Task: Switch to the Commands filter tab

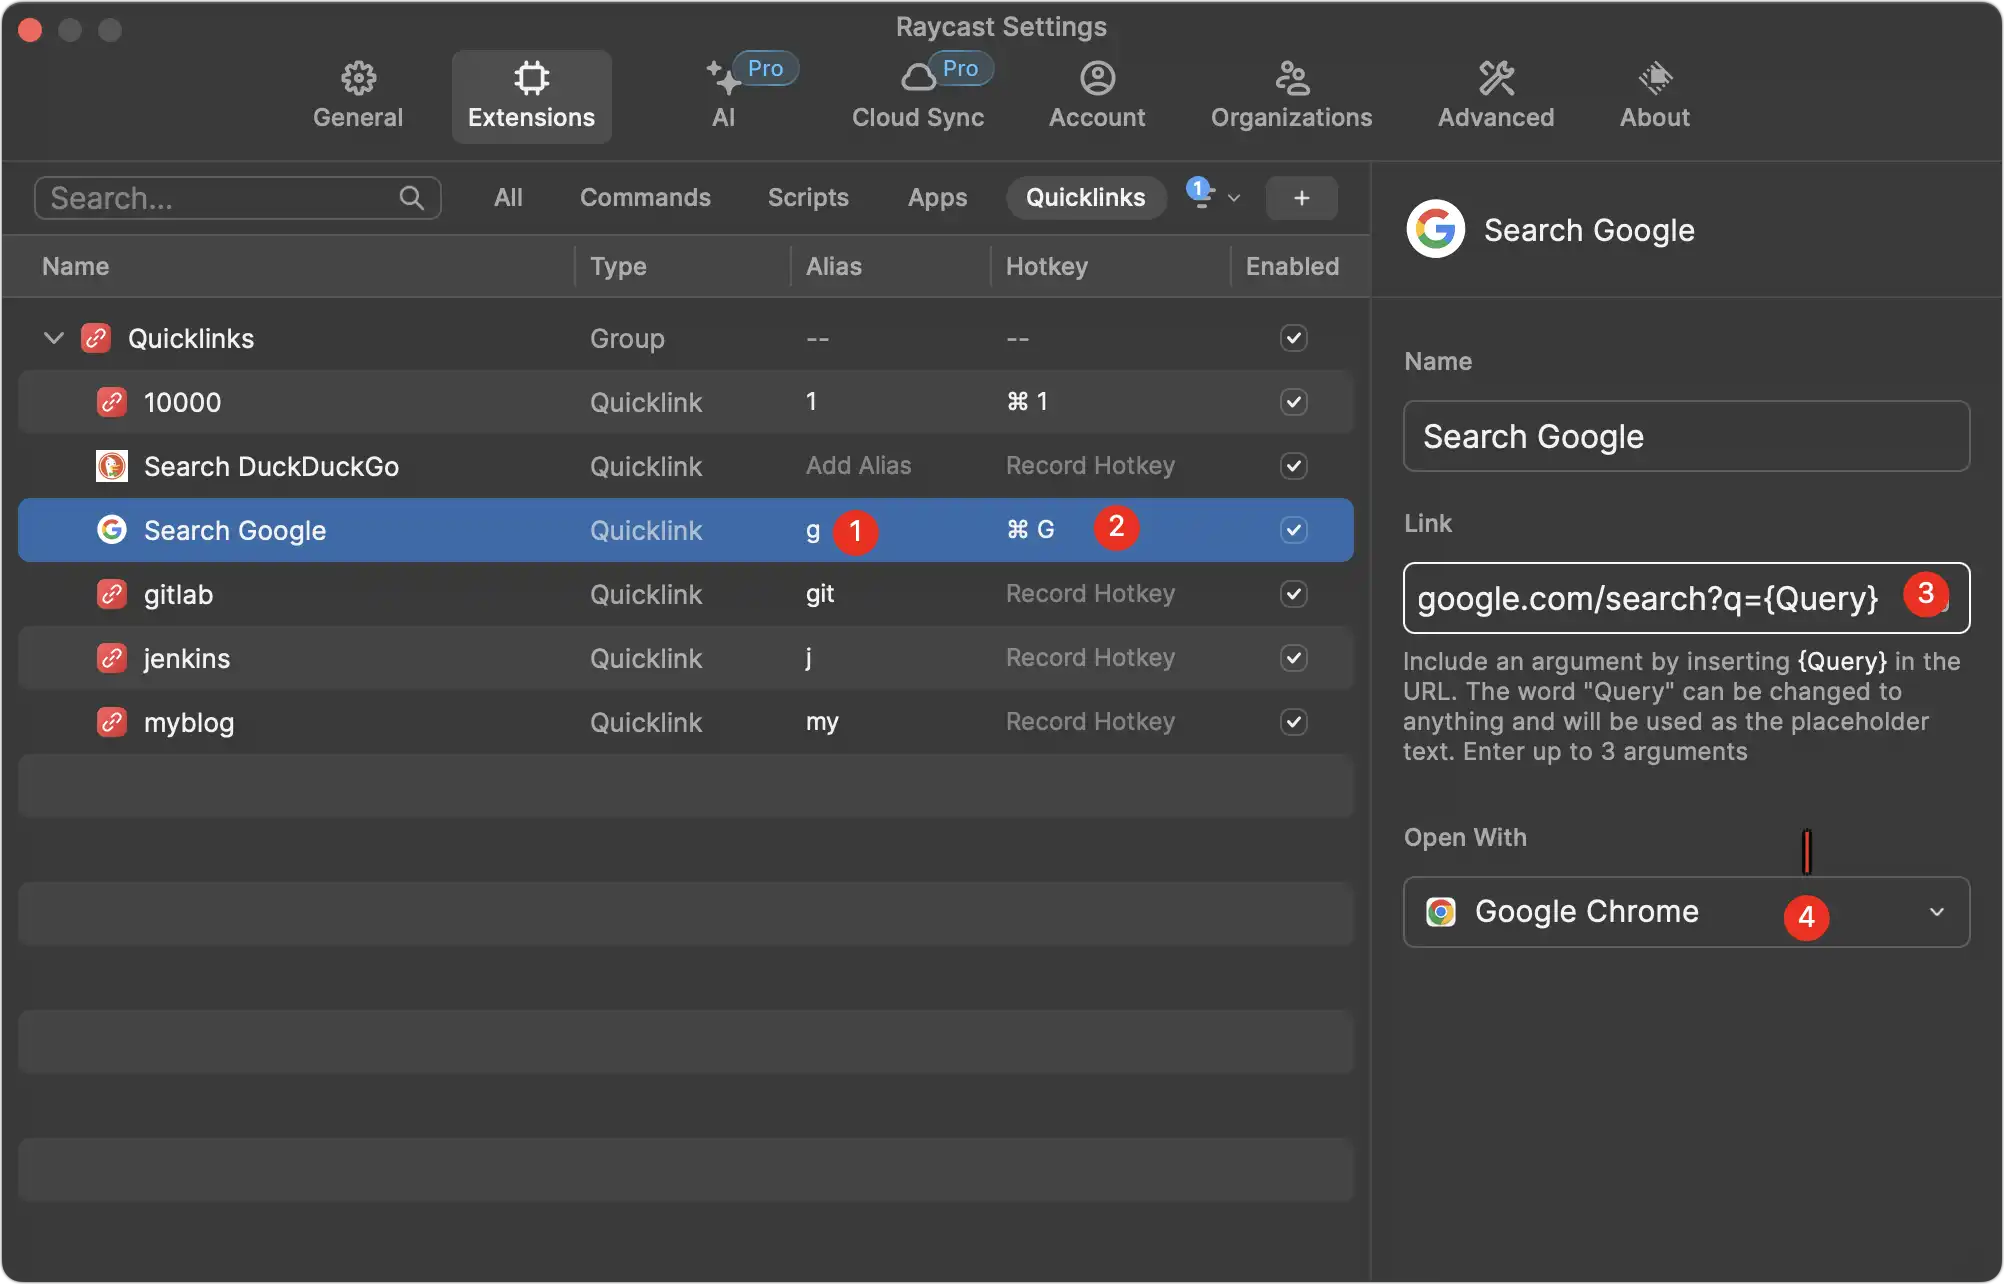Action: tap(645, 198)
